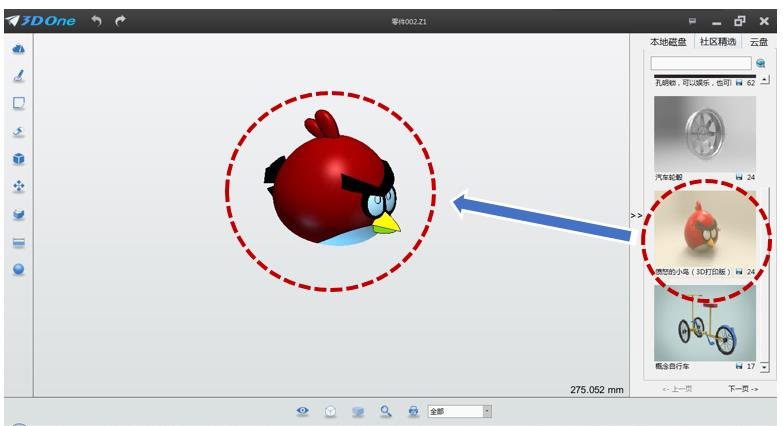
Task: Toggle the eye visibility icon in bottom toolbar
Action: 302,410
